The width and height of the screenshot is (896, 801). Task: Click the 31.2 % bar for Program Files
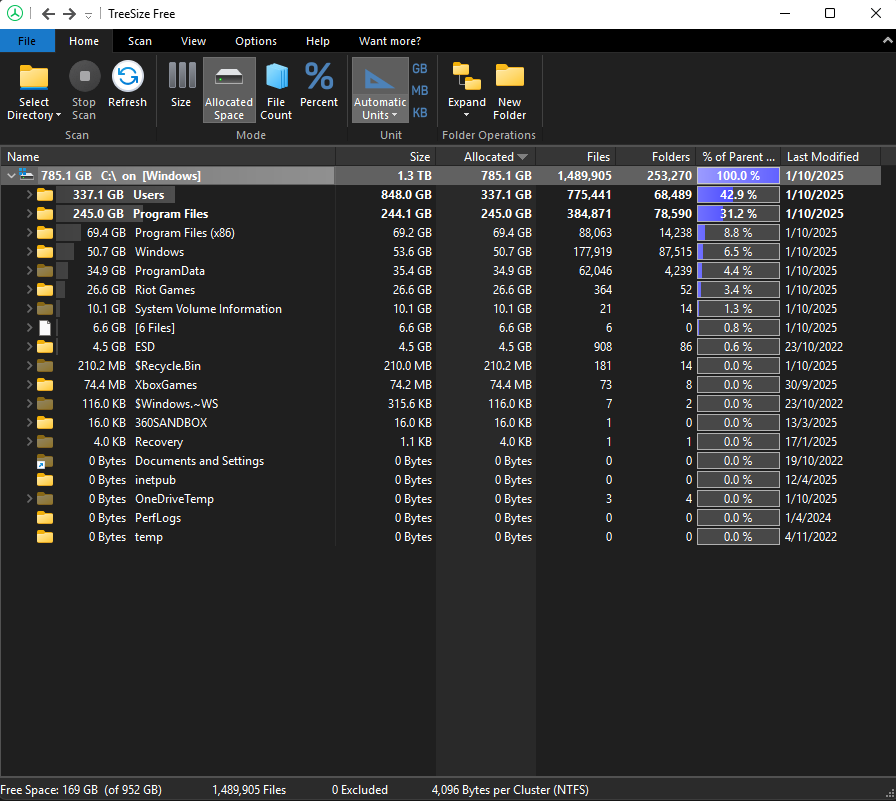(738, 214)
